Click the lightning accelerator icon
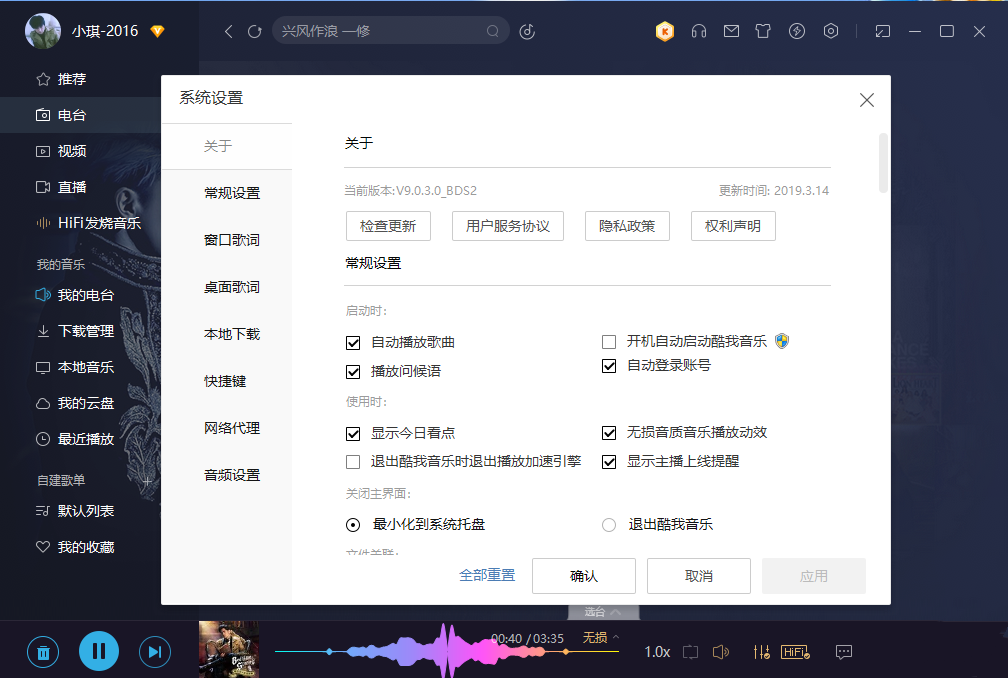 click(x=796, y=31)
